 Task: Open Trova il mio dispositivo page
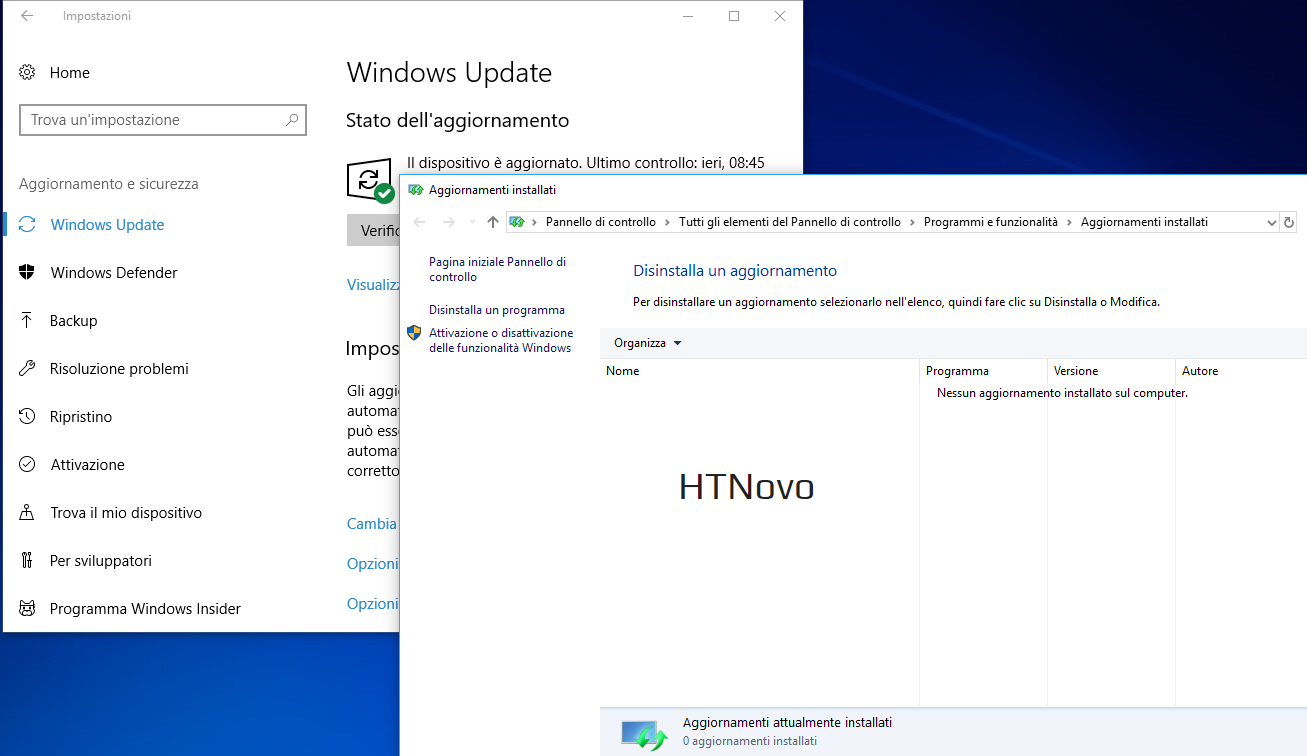pyautogui.click(x=126, y=513)
